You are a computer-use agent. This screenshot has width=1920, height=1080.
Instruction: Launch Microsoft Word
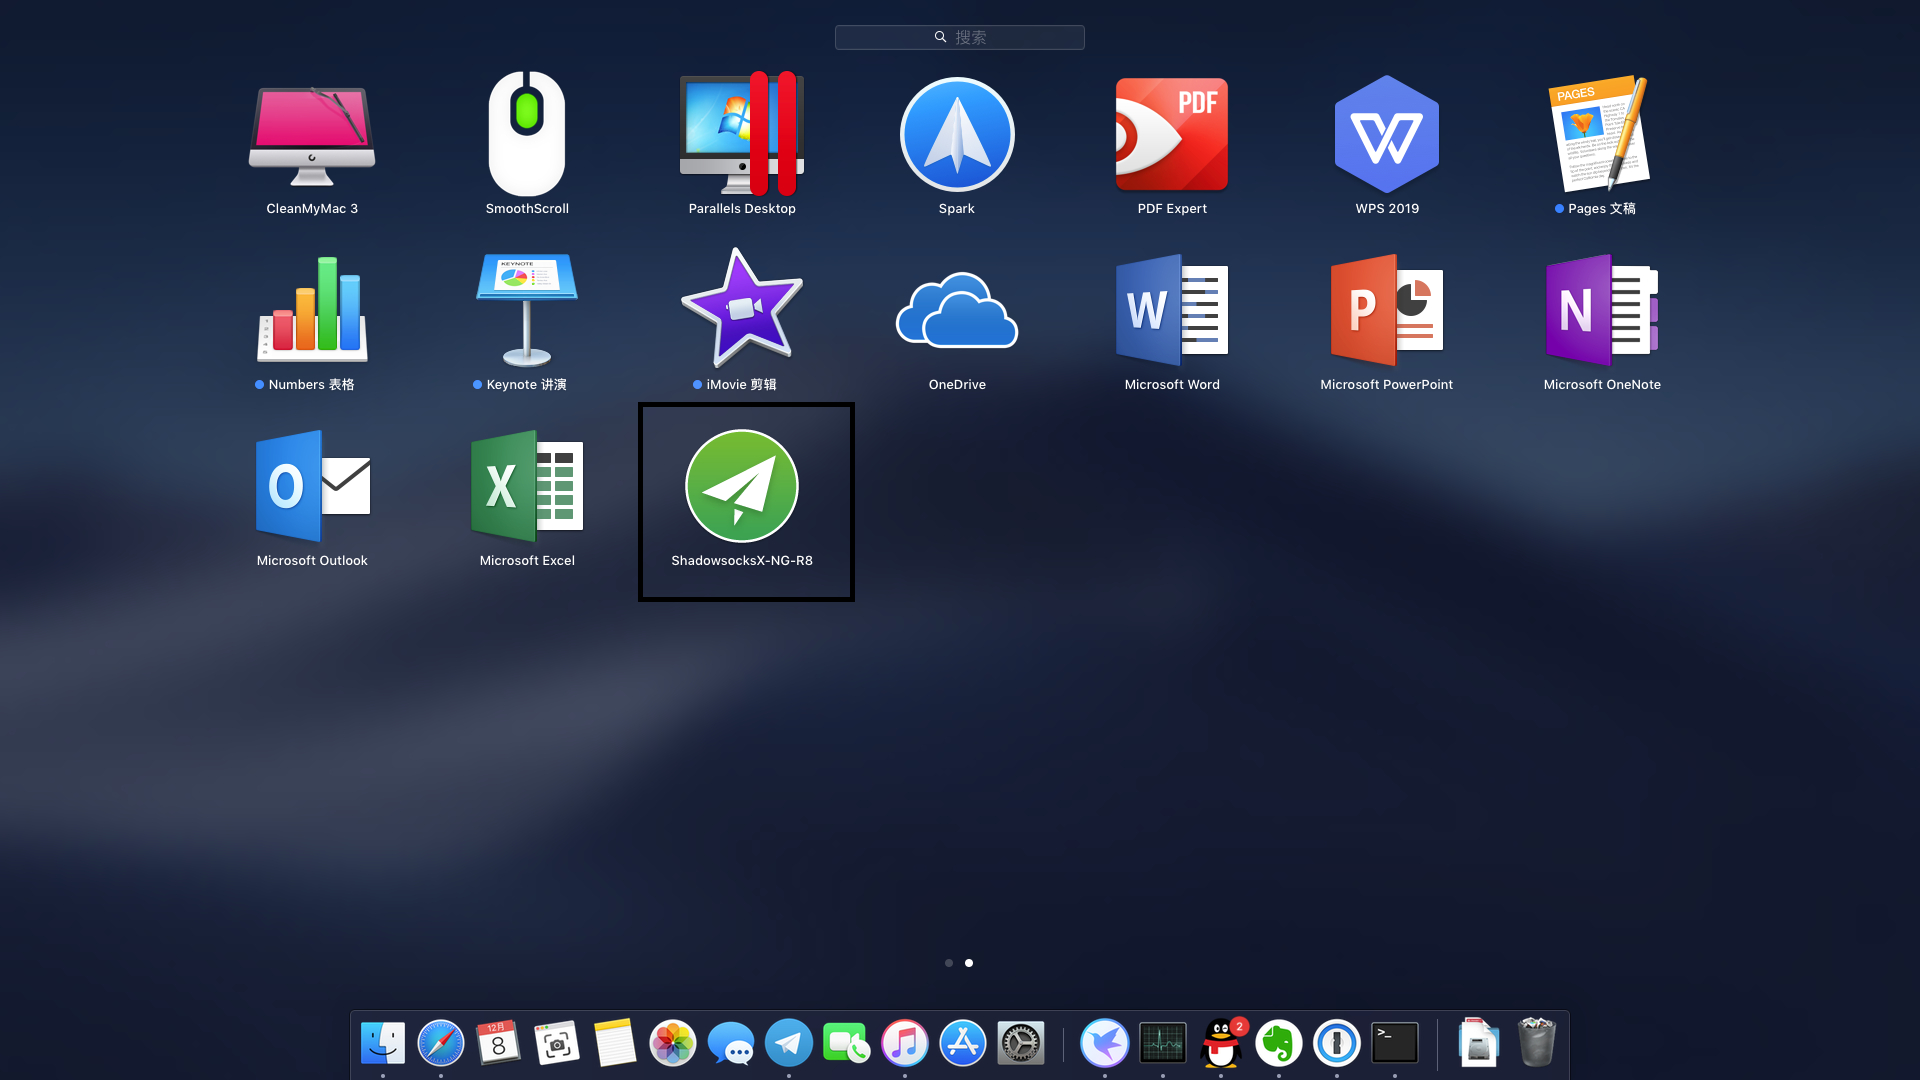click(x=1172, y=310)
